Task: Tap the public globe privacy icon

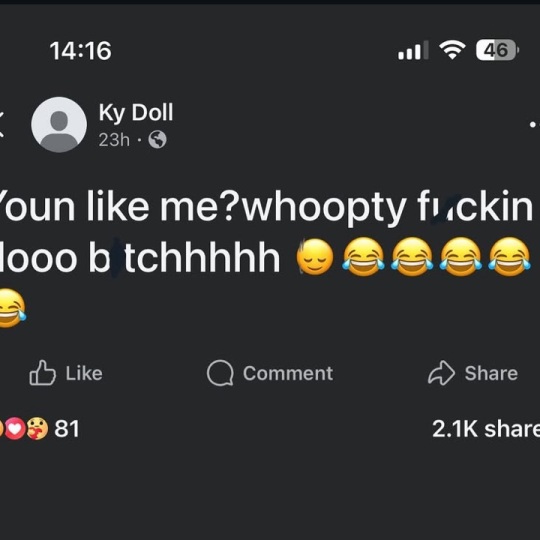Action: coord(157,139)
